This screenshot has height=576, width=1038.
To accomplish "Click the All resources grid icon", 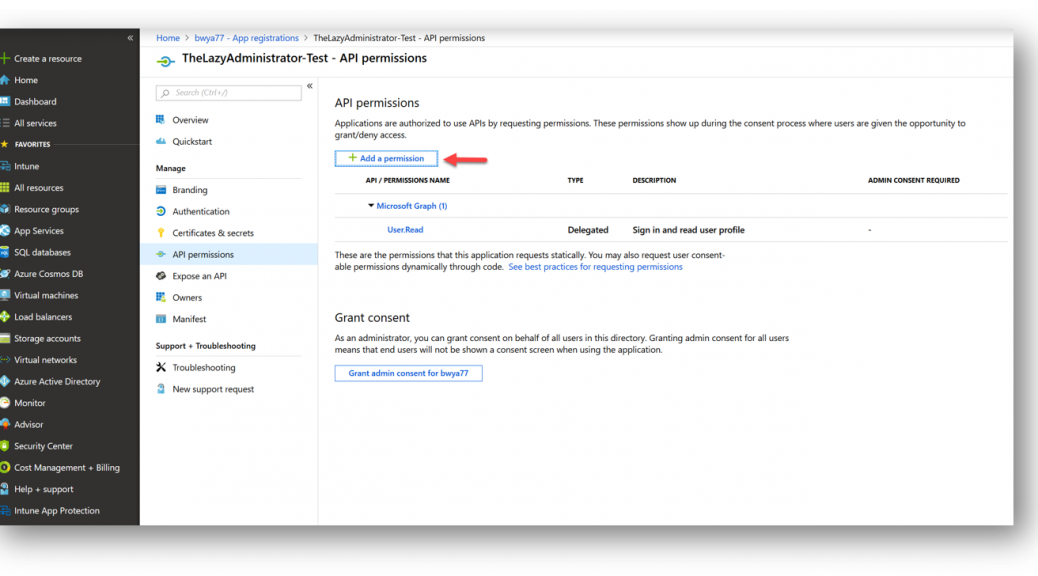I will 5,187.
